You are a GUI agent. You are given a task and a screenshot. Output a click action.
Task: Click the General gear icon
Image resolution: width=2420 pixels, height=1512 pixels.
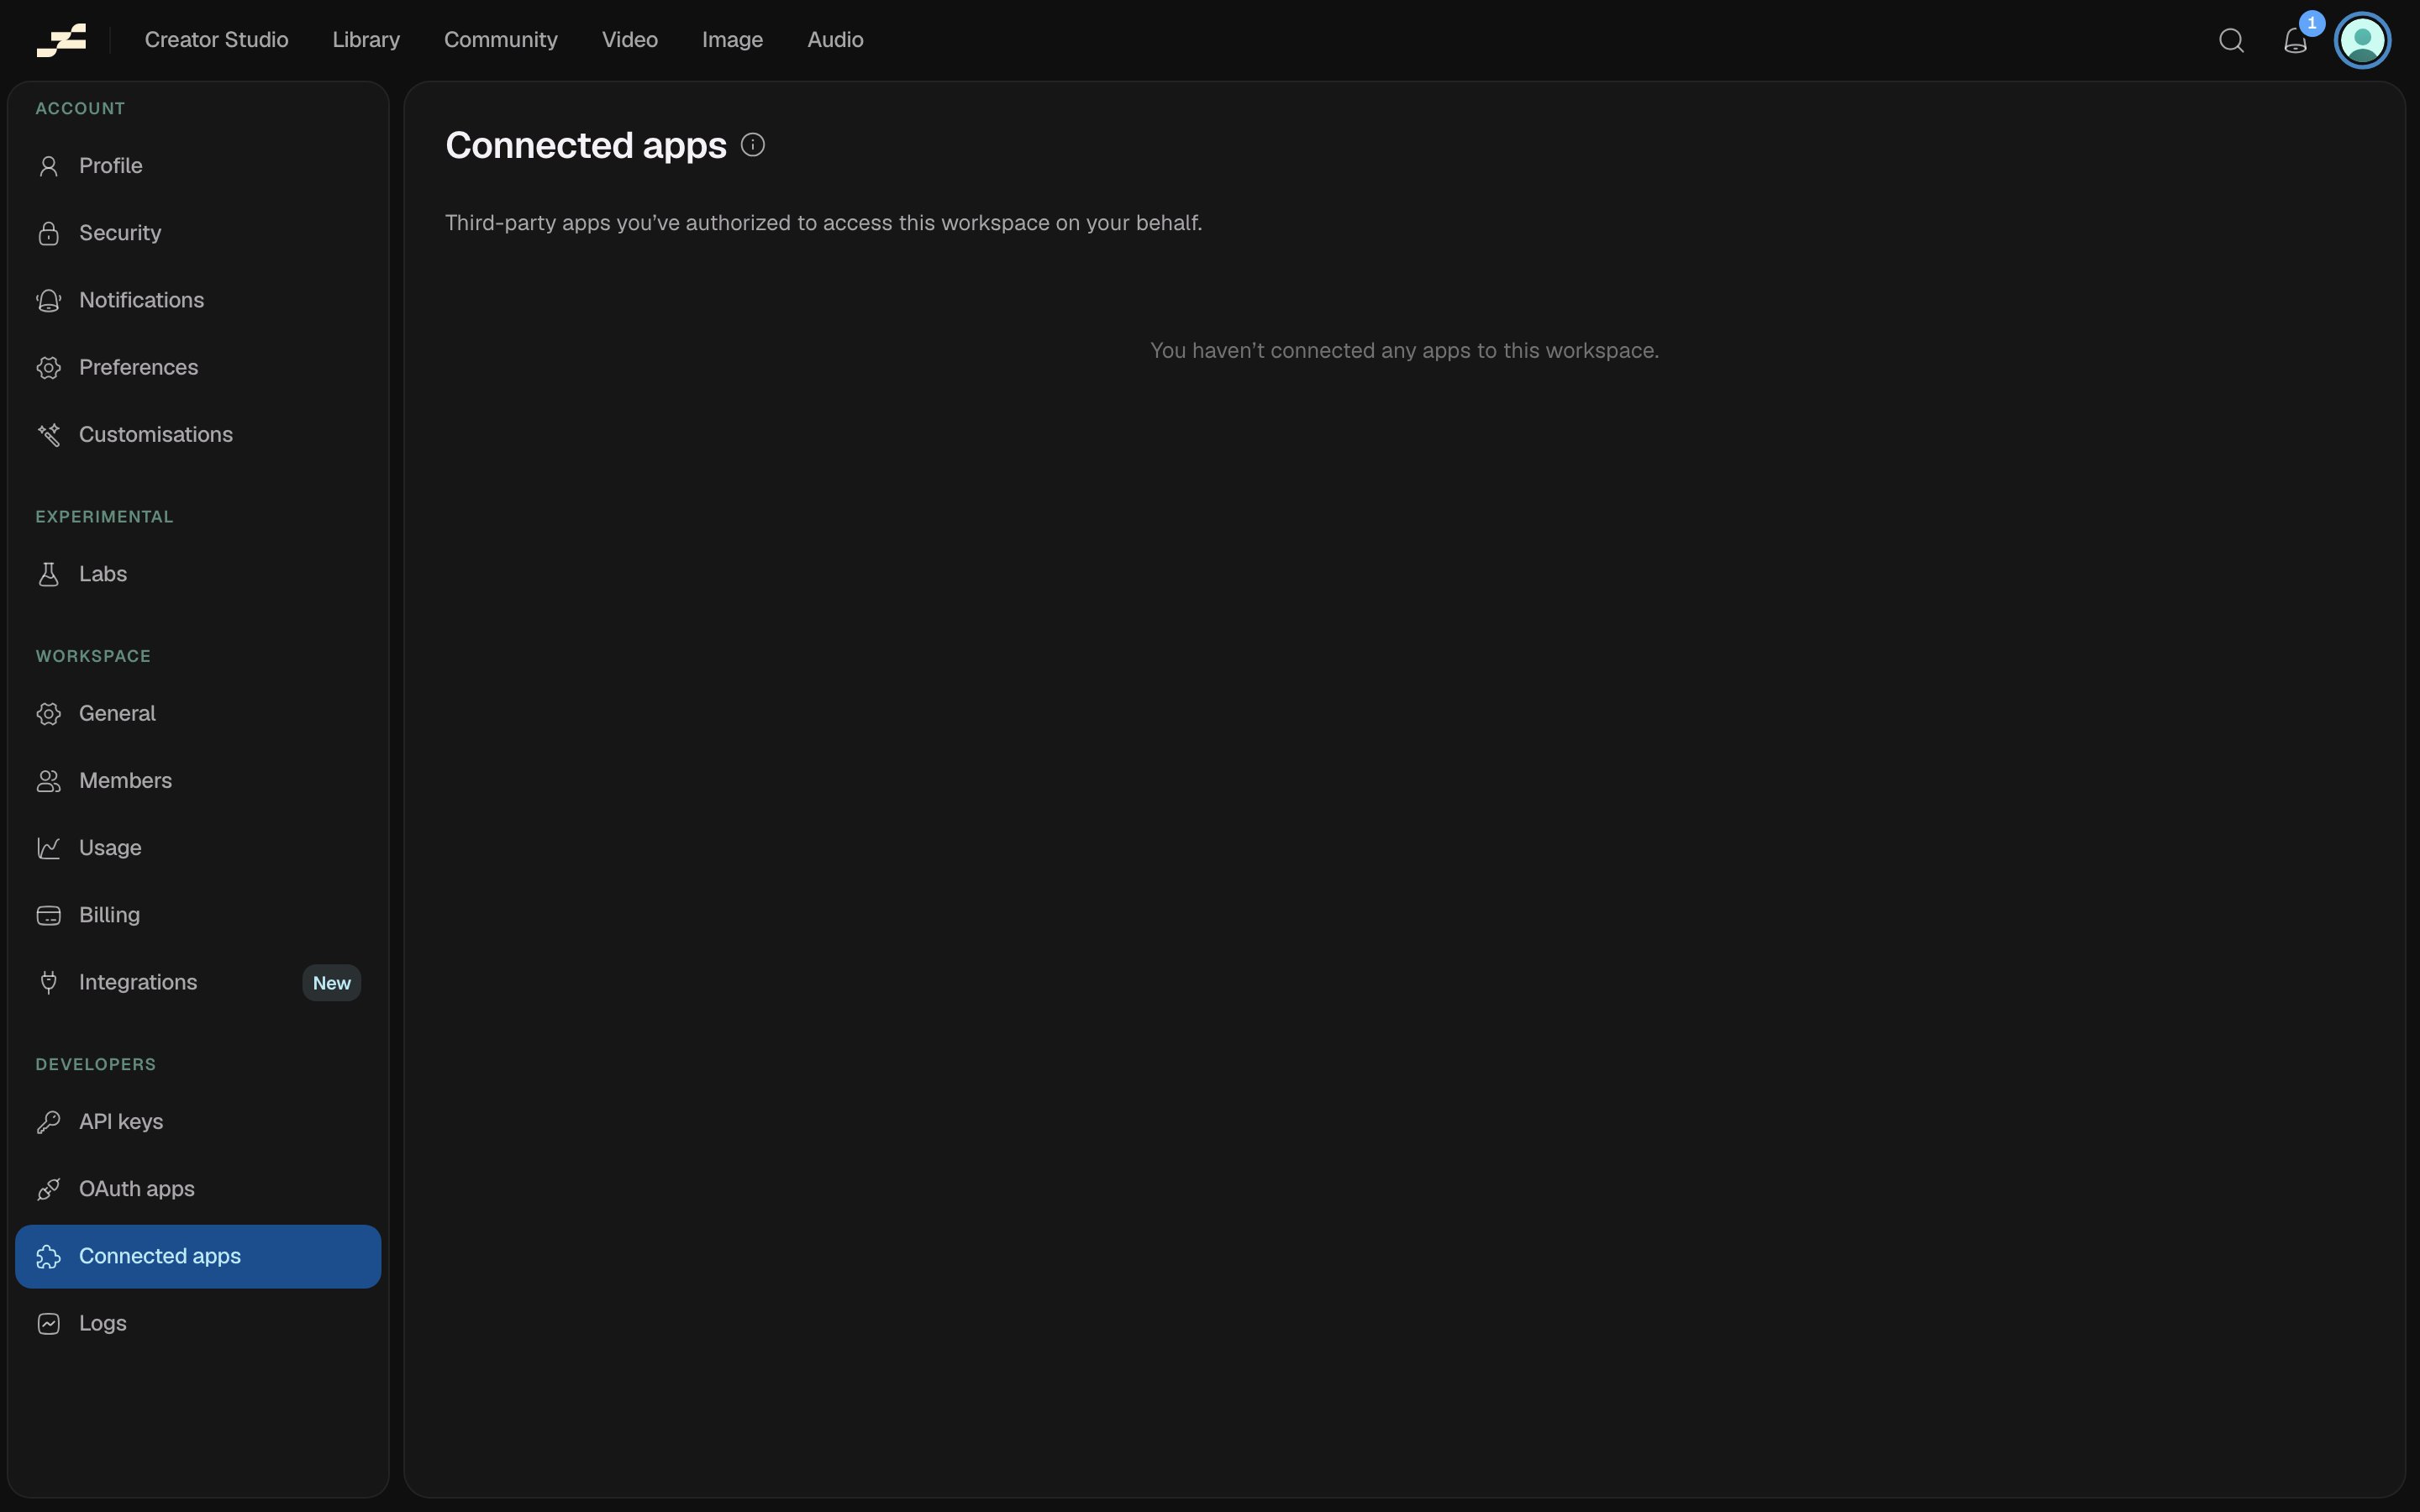pyautogui.click(x=48, y=713)
